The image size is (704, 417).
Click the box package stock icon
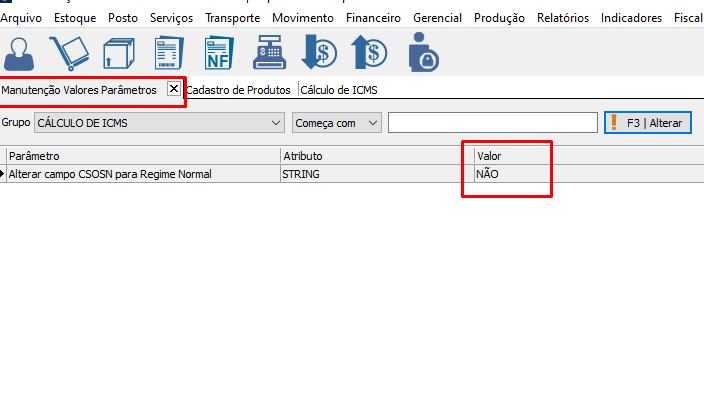pos(118,53)
